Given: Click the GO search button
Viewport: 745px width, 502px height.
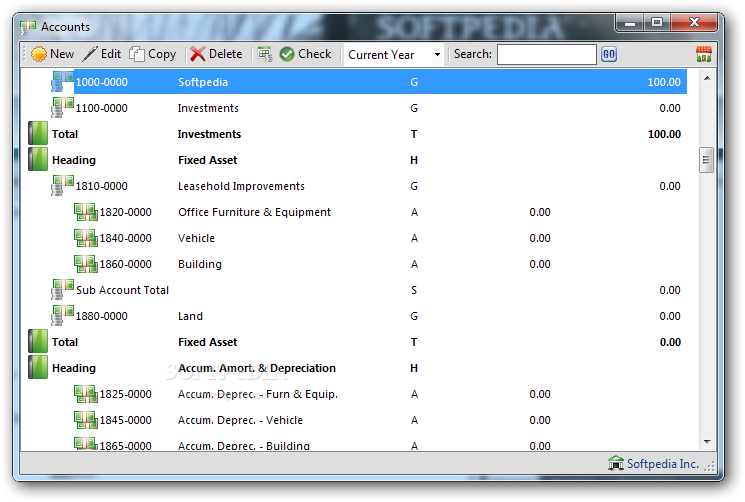Looking at the screenshot, I should pos(609,54).
